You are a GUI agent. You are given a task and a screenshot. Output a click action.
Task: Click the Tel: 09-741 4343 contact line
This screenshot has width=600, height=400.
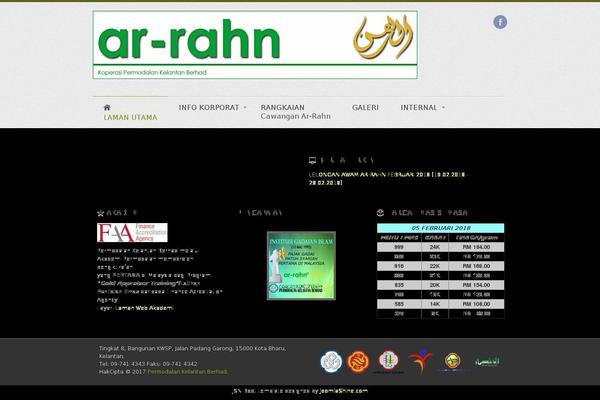coord(148,364)
